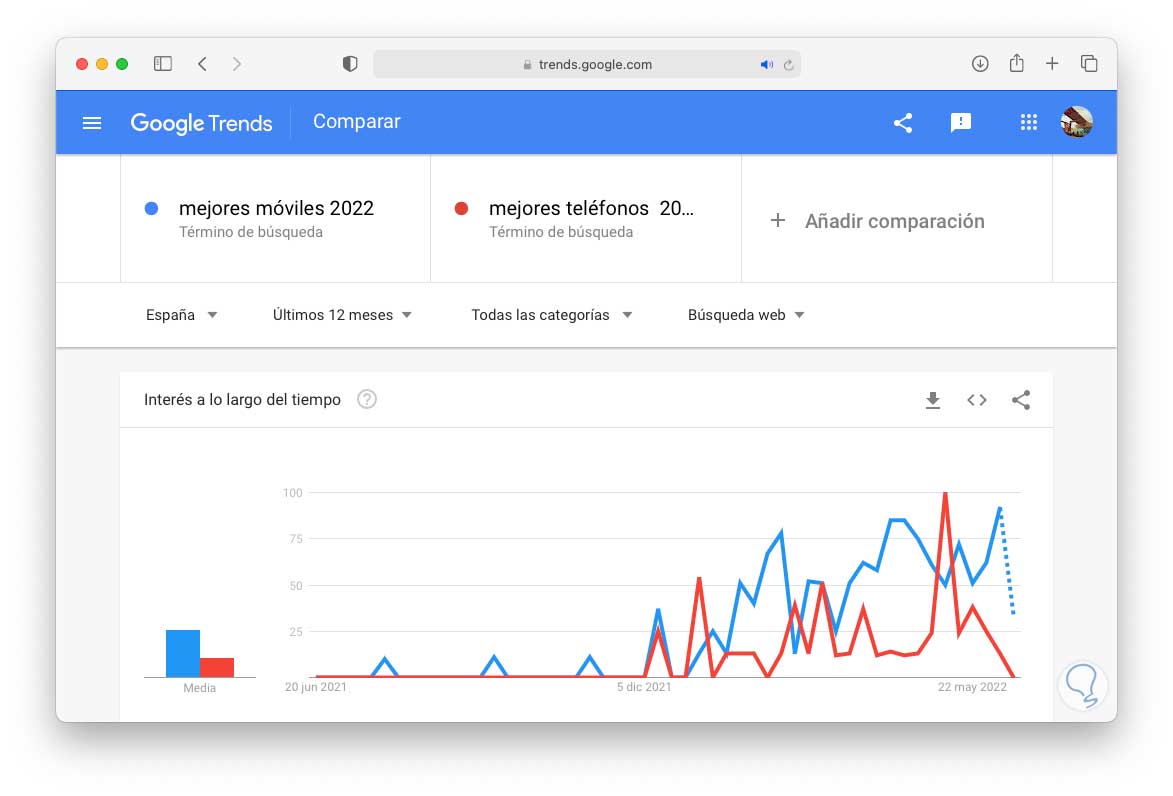
Task: Open the feedback icon in header
Action: [x=961, y=123]
